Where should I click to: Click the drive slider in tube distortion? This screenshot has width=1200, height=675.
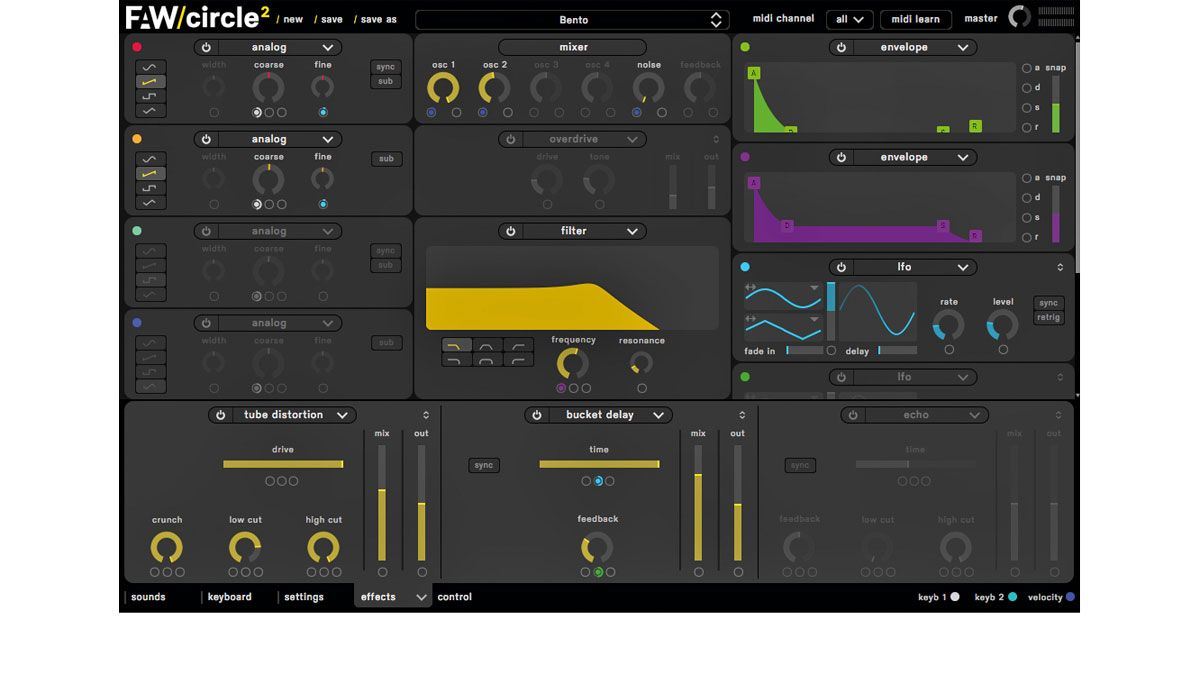click(282, 464)
